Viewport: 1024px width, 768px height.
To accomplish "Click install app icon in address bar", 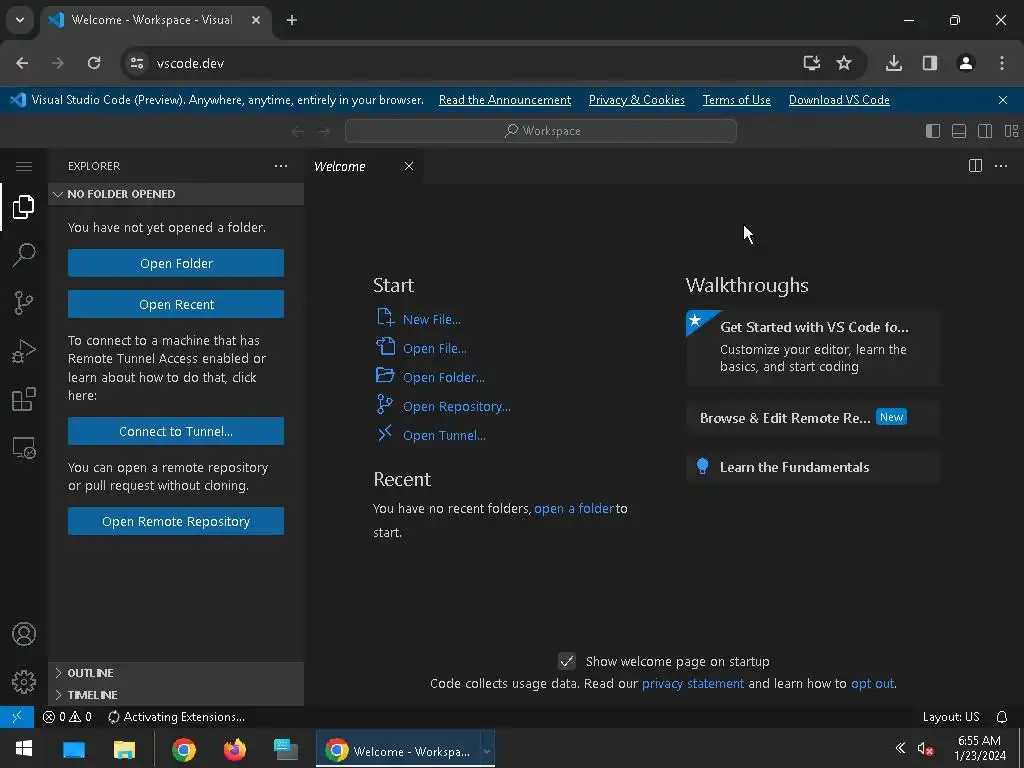I will (812, 63).
